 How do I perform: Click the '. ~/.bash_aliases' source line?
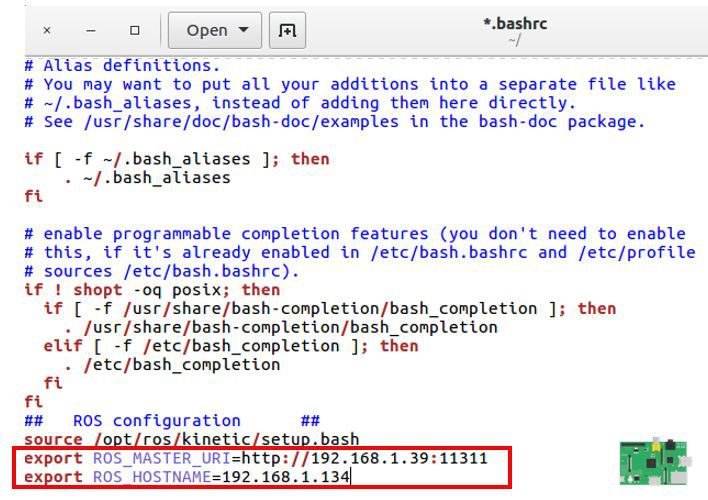[148, 178]
